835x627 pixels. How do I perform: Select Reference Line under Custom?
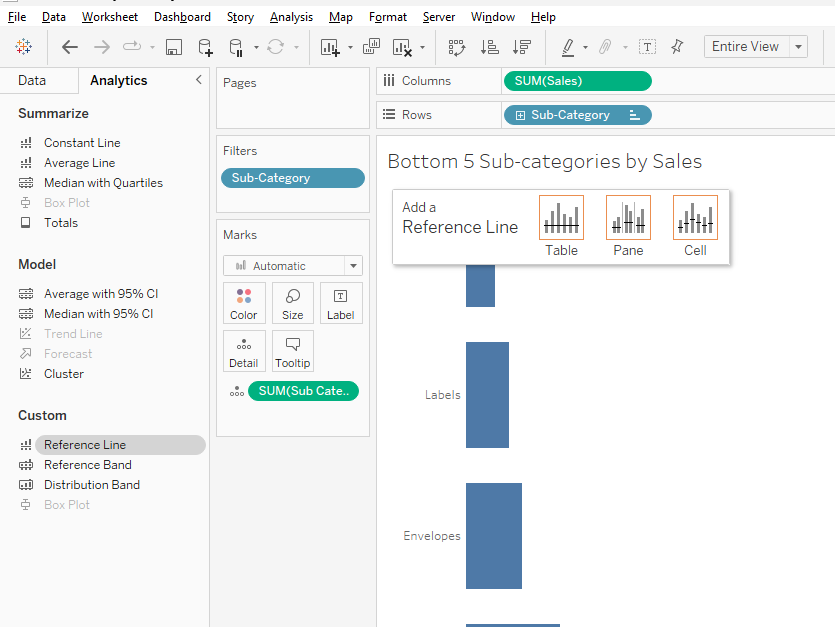[x=120, y=445]
